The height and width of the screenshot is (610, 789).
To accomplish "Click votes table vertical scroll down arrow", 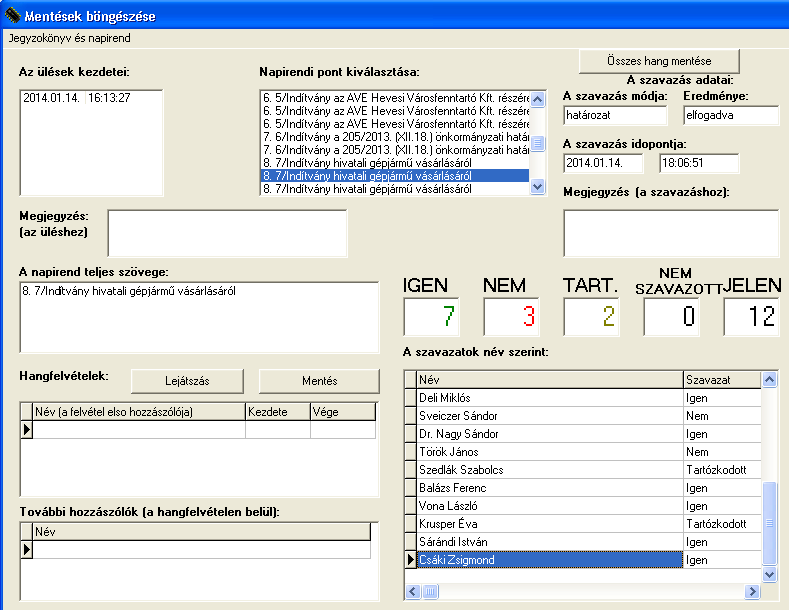I will [x=769, y=574].
